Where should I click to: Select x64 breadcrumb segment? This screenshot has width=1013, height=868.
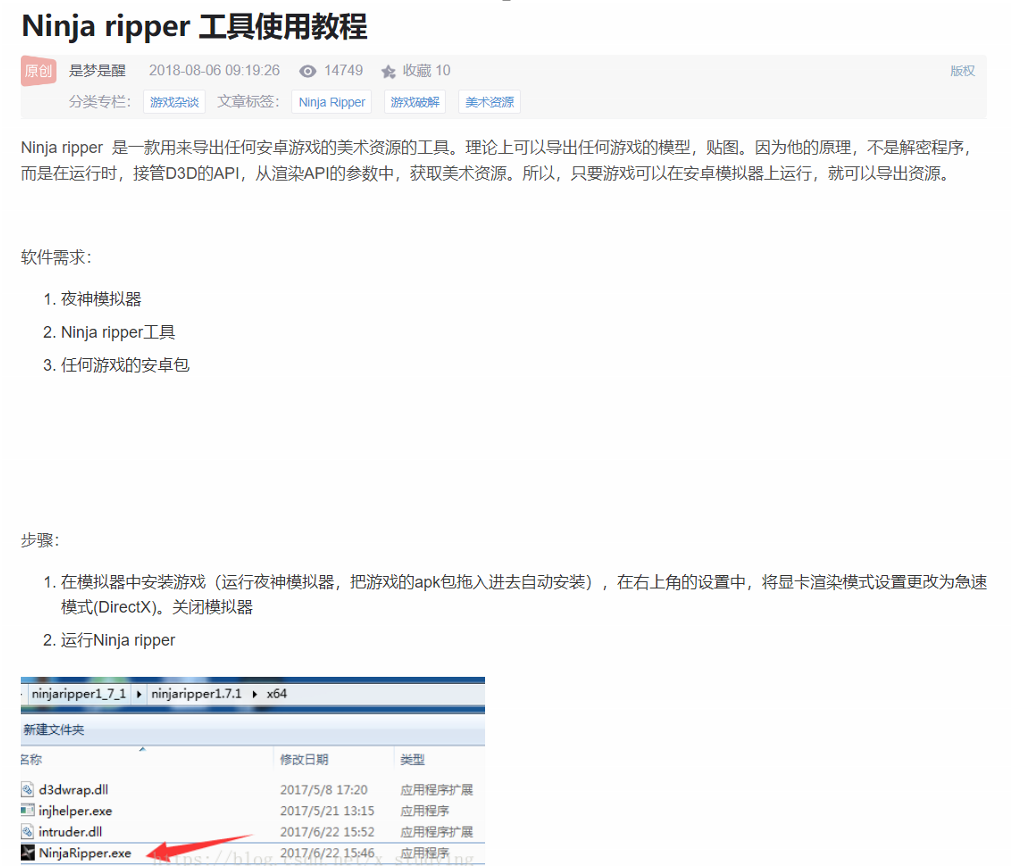click(x=277, y=694)
